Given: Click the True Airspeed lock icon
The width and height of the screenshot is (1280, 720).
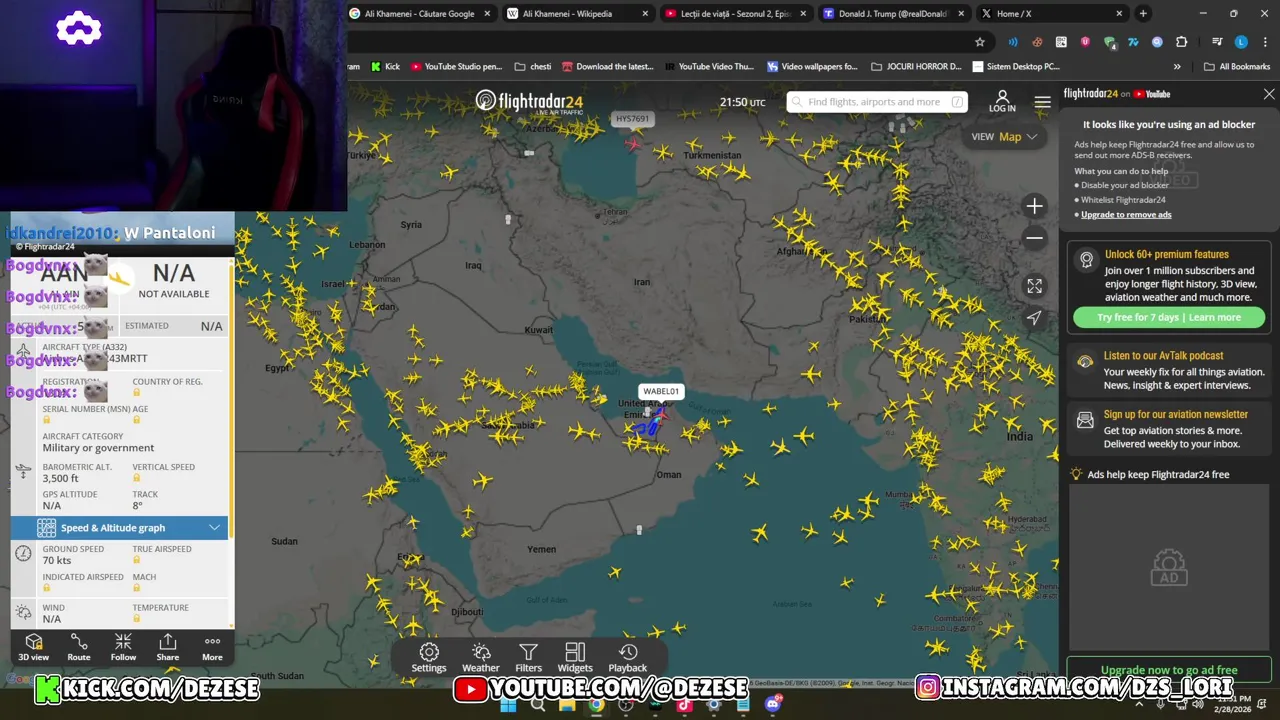Looking at the screenshot, I should (136, 560).
